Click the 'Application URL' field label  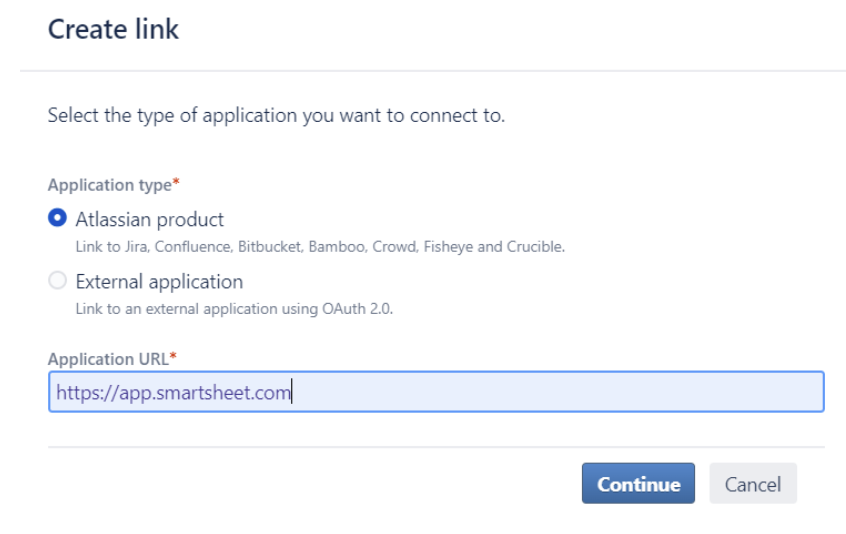pyautogui.click(x=108, y=359)
